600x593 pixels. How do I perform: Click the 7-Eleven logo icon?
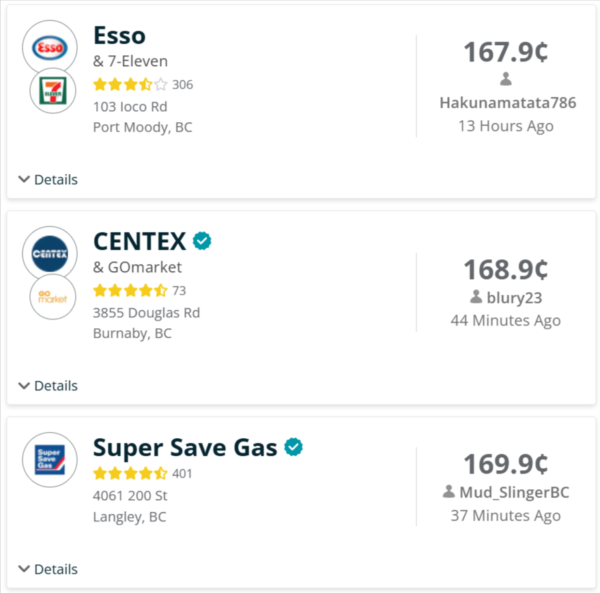53,91
